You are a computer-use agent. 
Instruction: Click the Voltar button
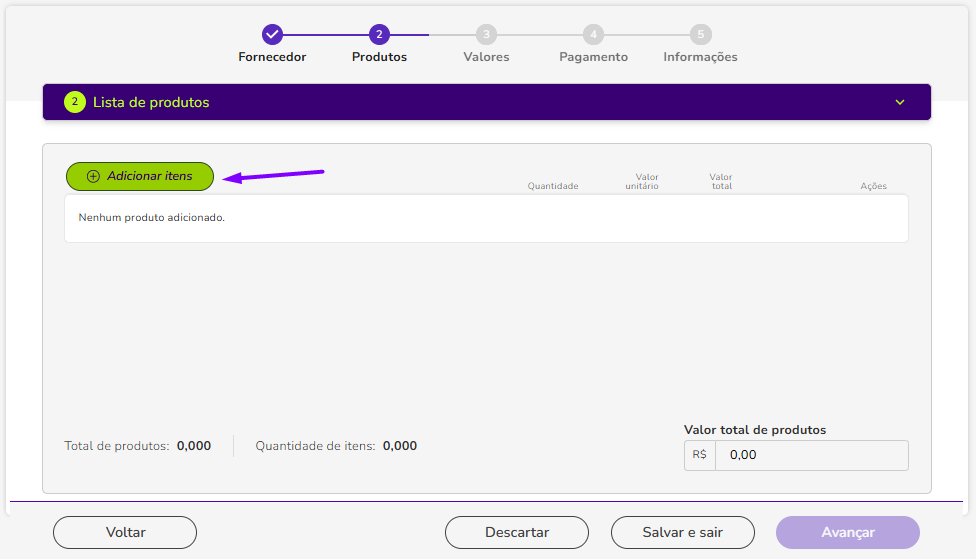click(x=125, y=532)
